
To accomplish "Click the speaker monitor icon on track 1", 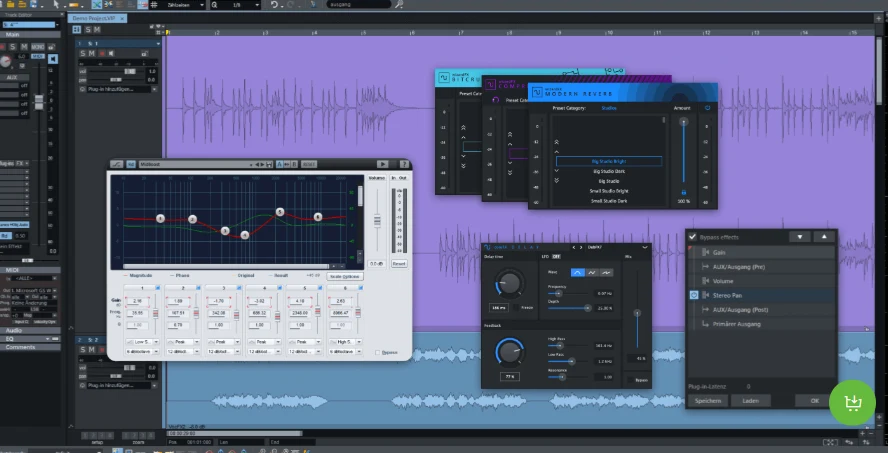I will [112, 54].
